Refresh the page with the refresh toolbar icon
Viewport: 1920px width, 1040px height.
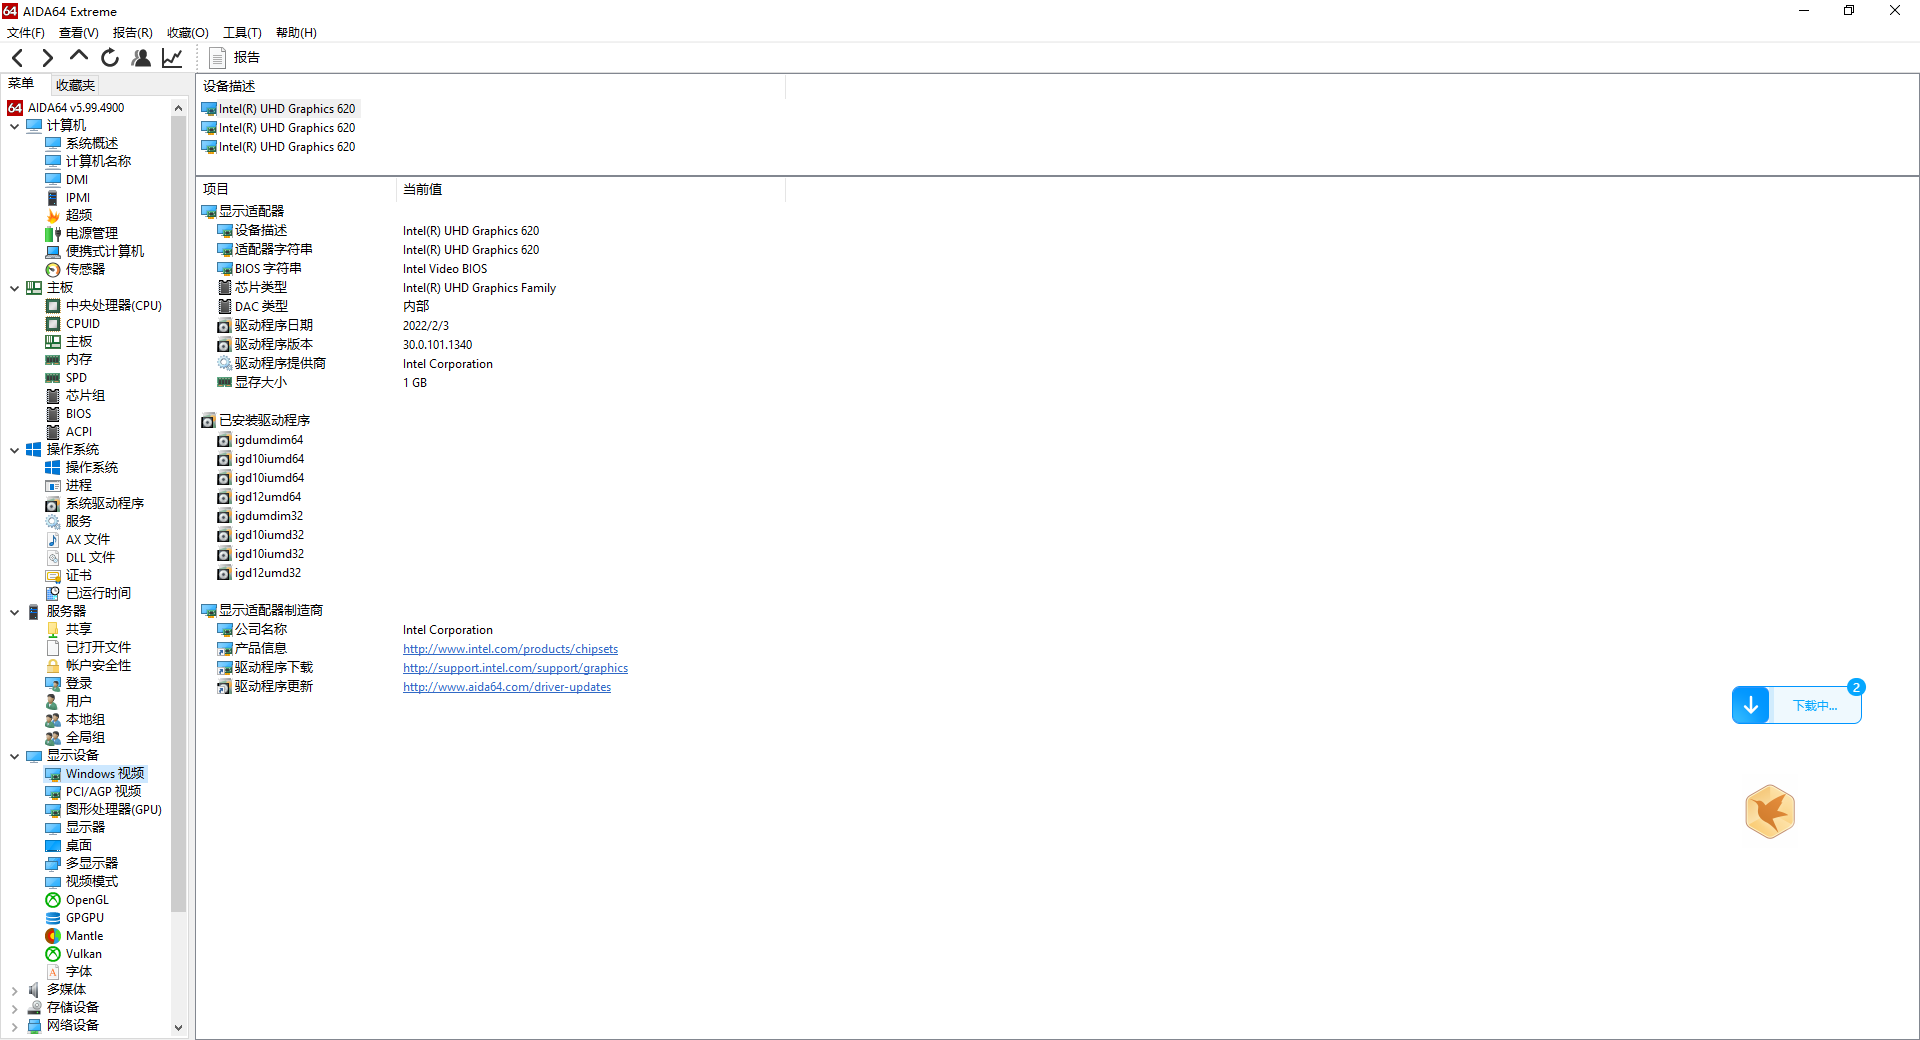coord(110,58)
